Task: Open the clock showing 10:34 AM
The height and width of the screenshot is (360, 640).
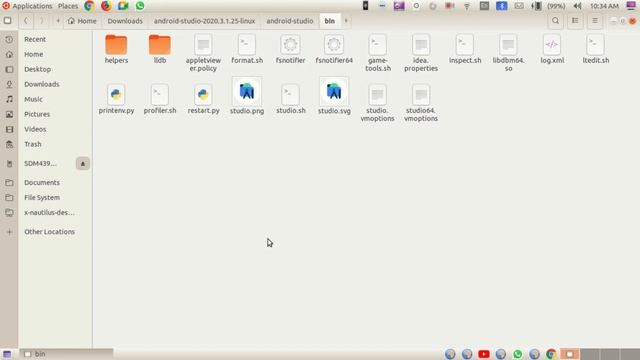Action: click(604, 6)
